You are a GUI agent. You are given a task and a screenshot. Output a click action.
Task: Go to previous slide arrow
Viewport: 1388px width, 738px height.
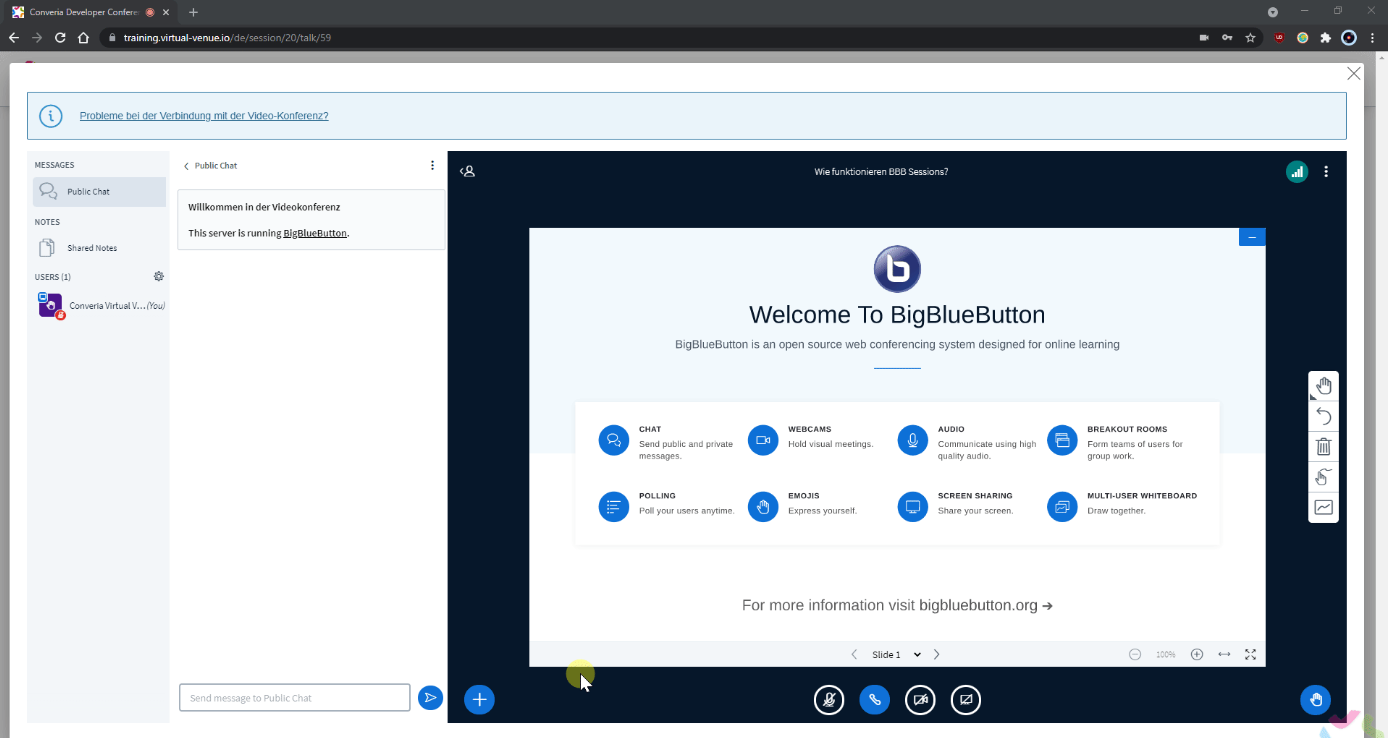click(854, 655)
